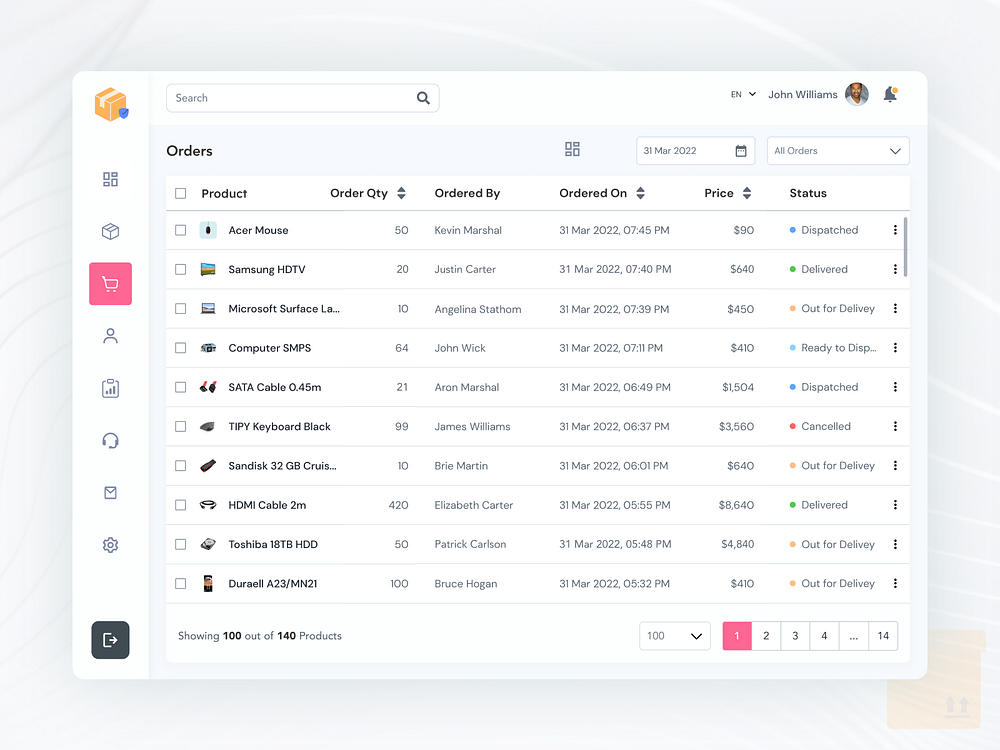Open the dashboard grid icon in sidebar
The image size is (1000, 750).
pyautogui.click(x=110, y=179)
